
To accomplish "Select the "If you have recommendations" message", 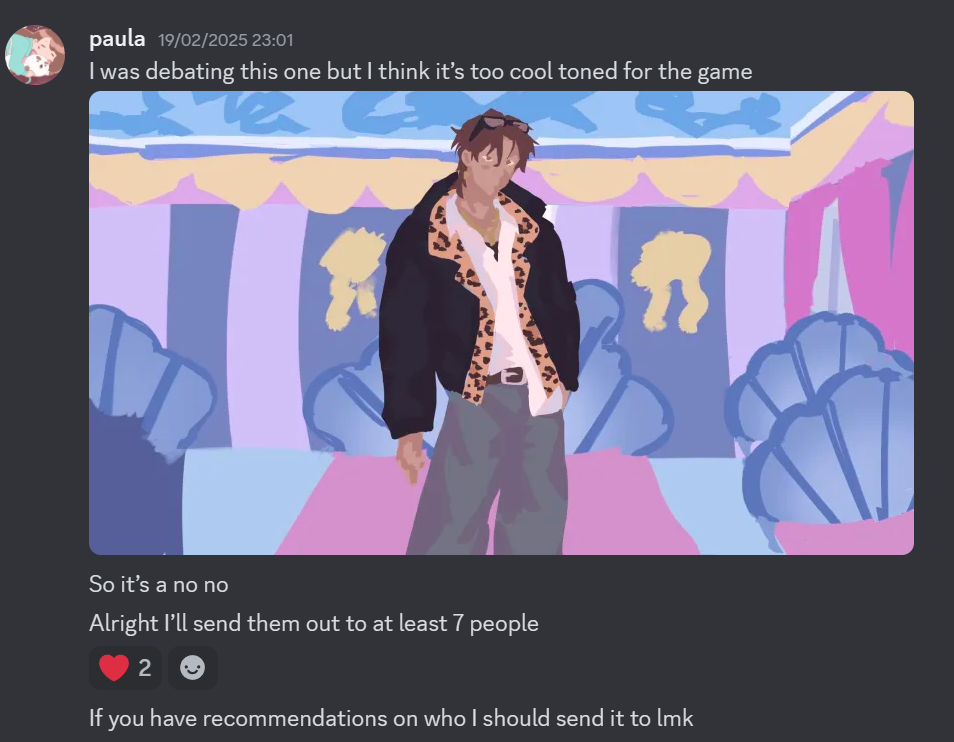I will coord(391,718).
